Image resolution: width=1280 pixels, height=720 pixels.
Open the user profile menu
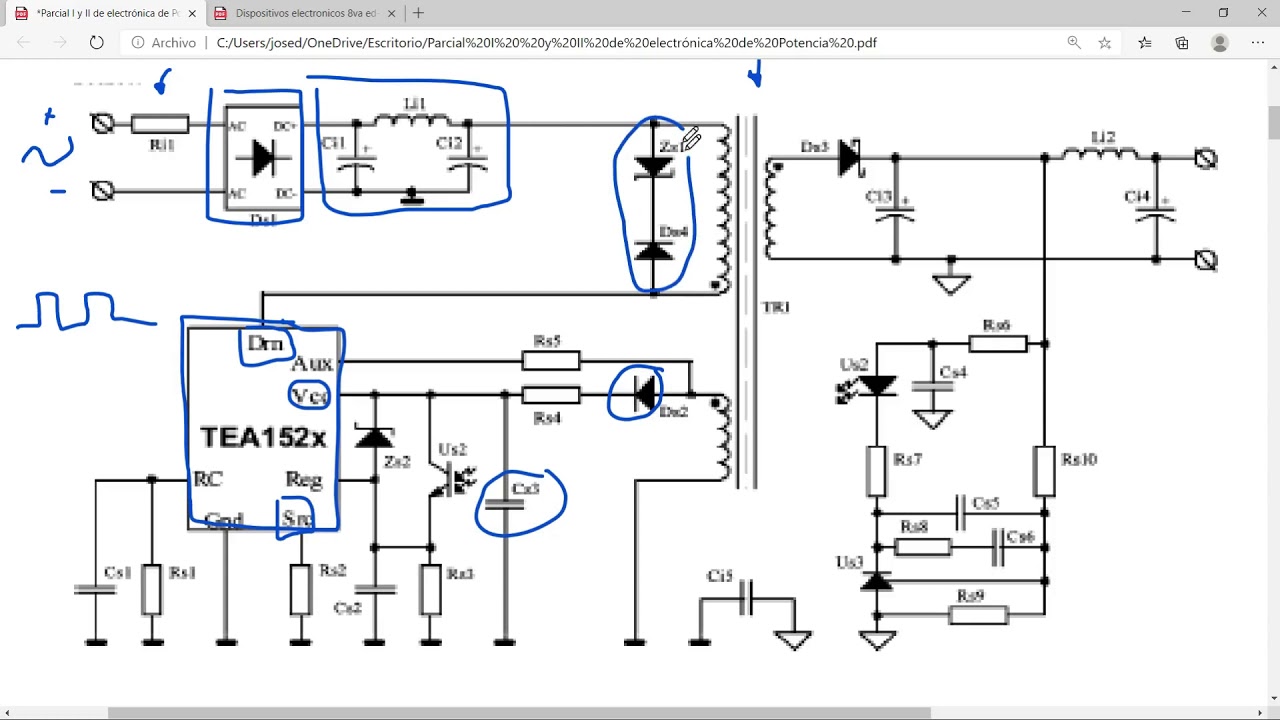tap(1219, 43)
